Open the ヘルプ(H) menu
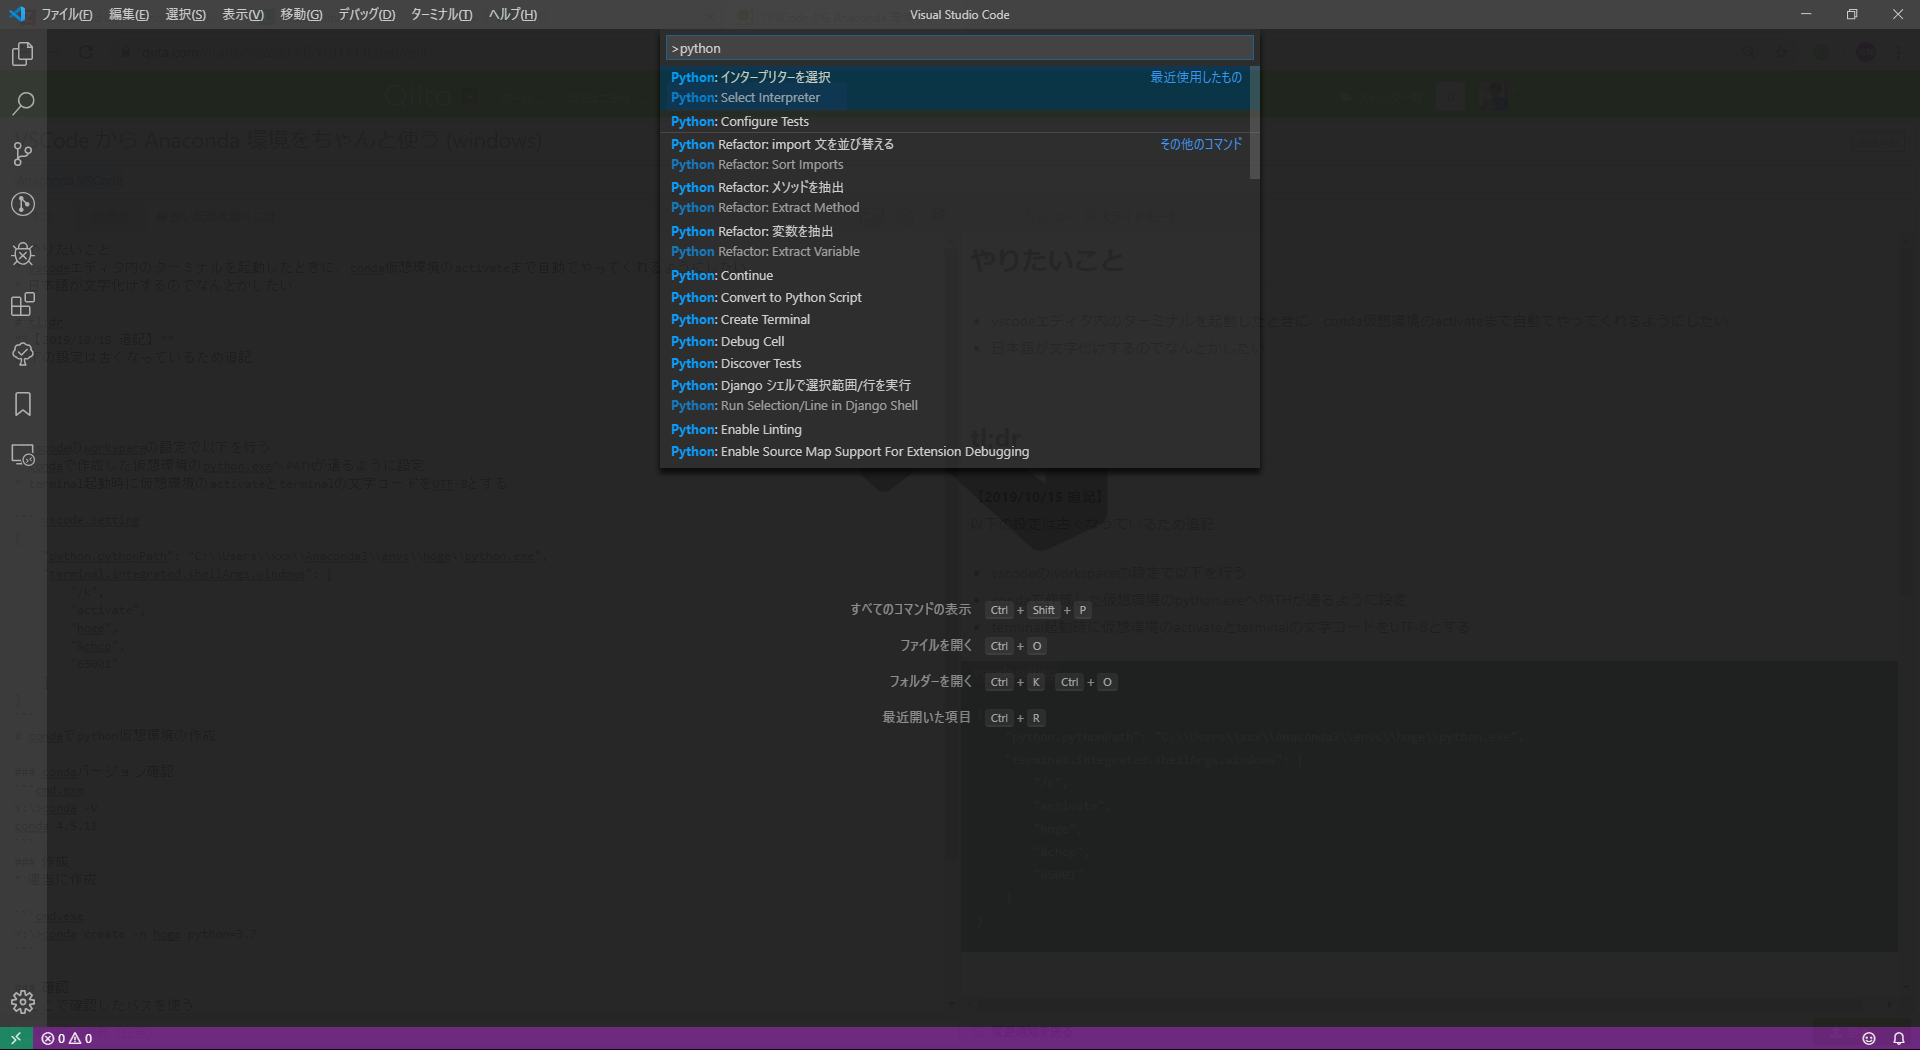1920x1050 pixels. click(513, 14)
